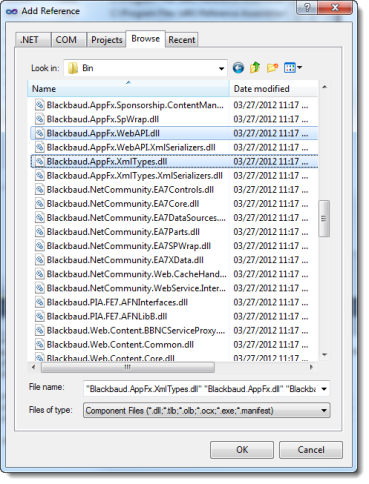Viewport: 369px width, 484px height.
Task: Select Blackbaud.AppFx.WebAPI.dll
Action: pos(103,133)
